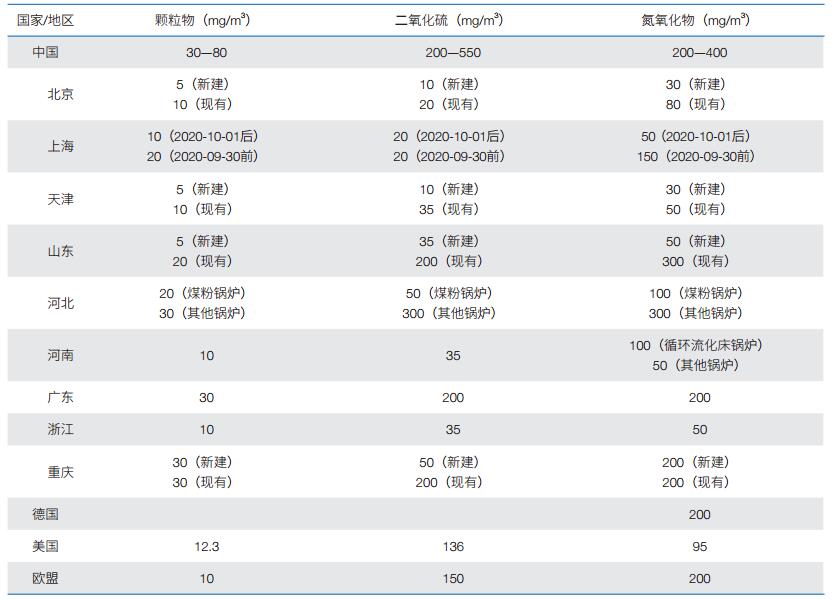Select the 重庆 row label

click(x=61, y=472)
